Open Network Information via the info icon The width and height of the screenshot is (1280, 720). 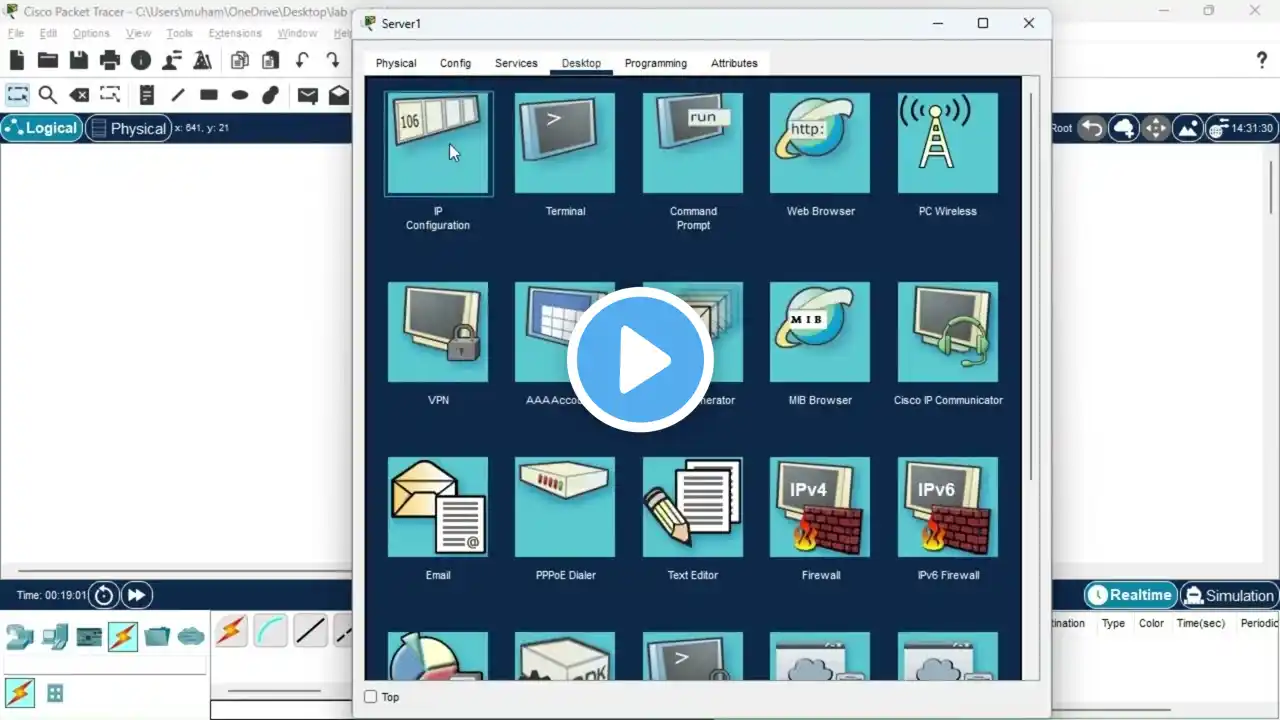141,60
